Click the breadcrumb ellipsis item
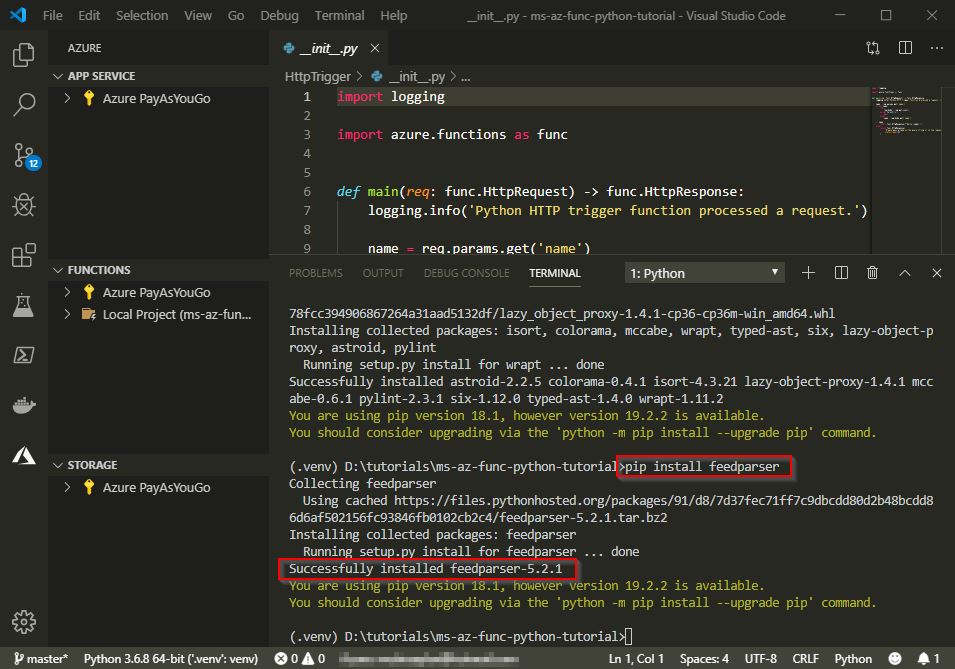This screenshot has height=669, width=955. (x=465, y=76)
